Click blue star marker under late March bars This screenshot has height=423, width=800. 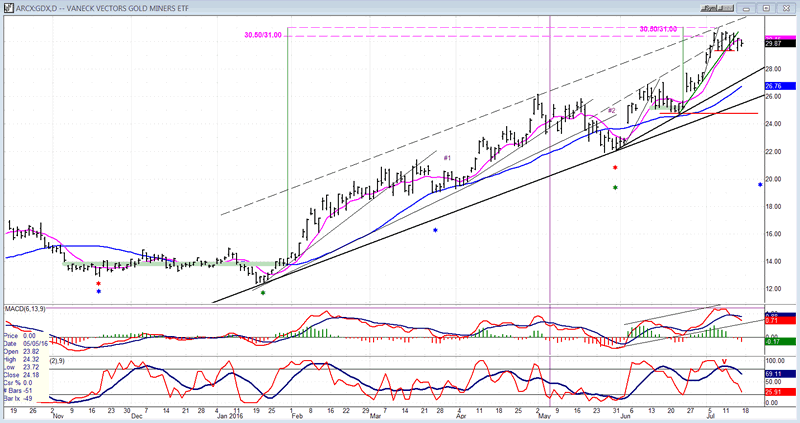[x=435, y=230]
